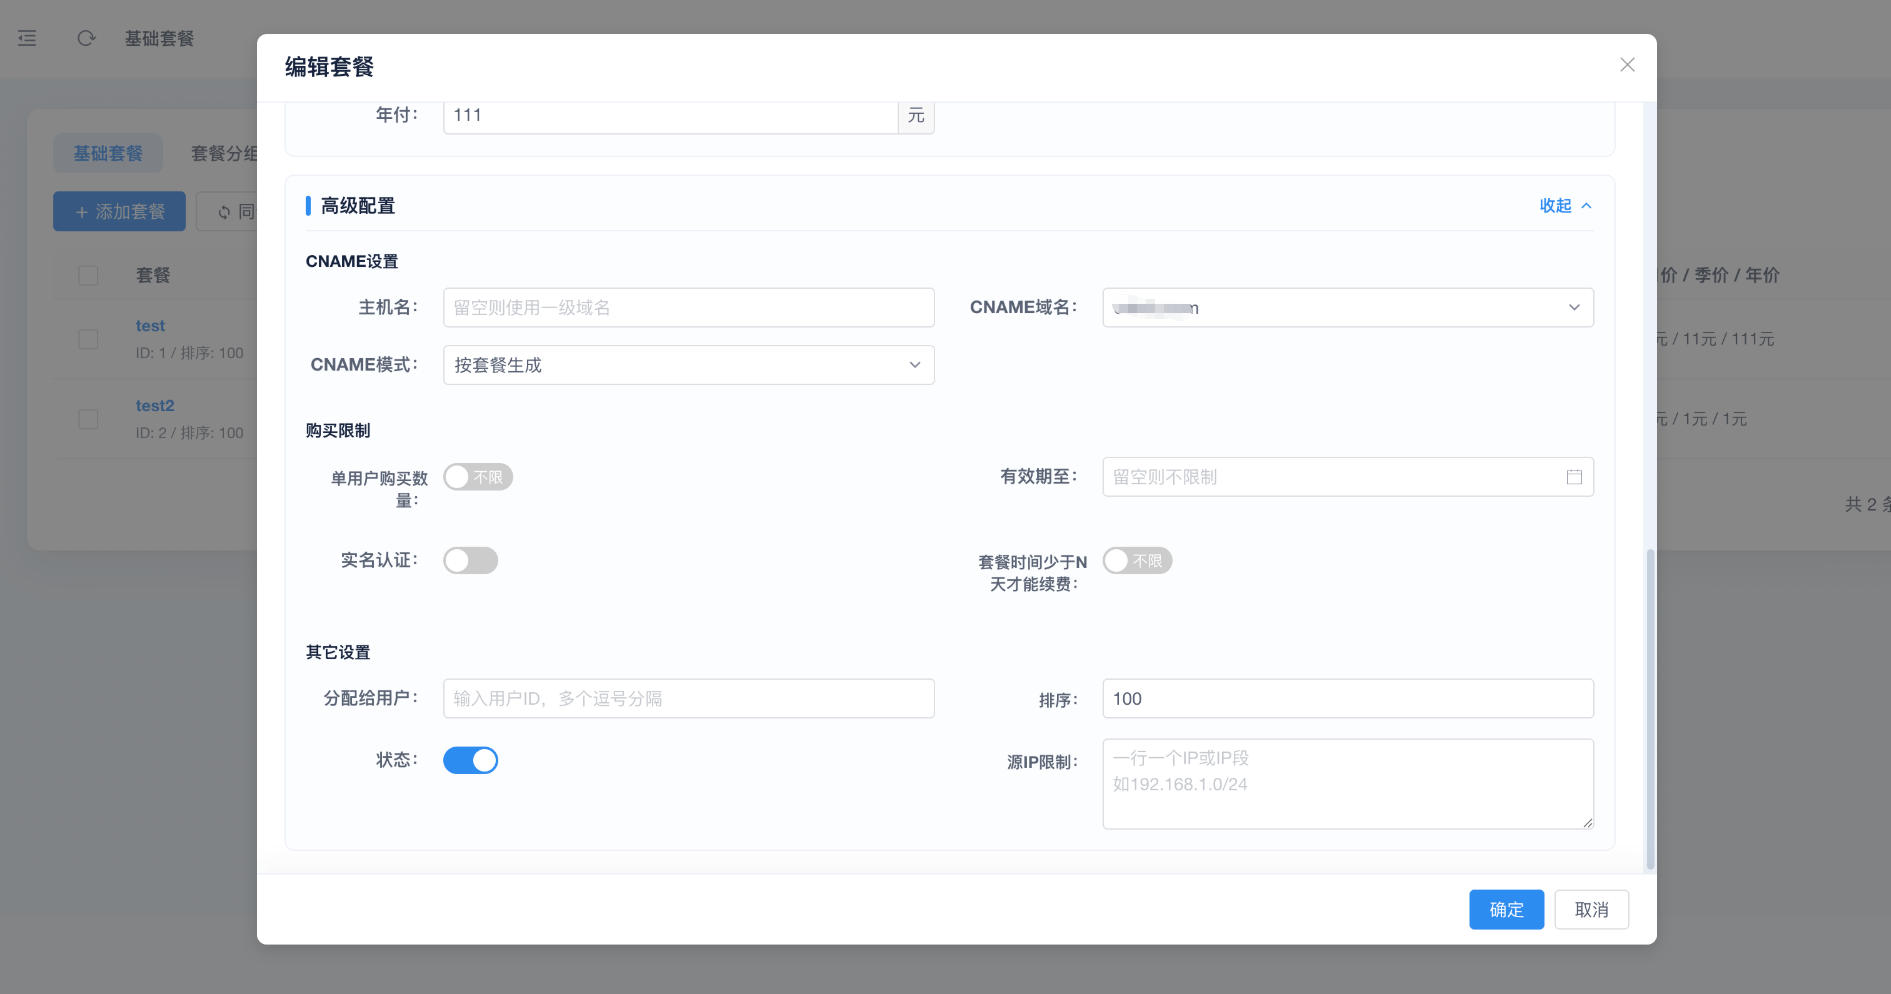Click the 基础套餐 breadcrumb title in header
The height and width of the screenshot is (994, 1891).
159,38
